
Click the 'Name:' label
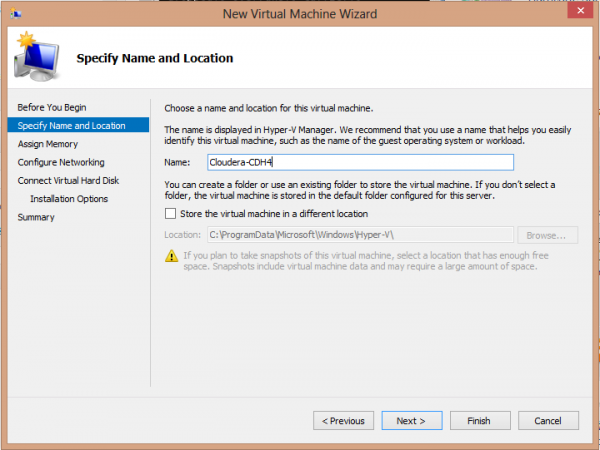click(177, 162)
